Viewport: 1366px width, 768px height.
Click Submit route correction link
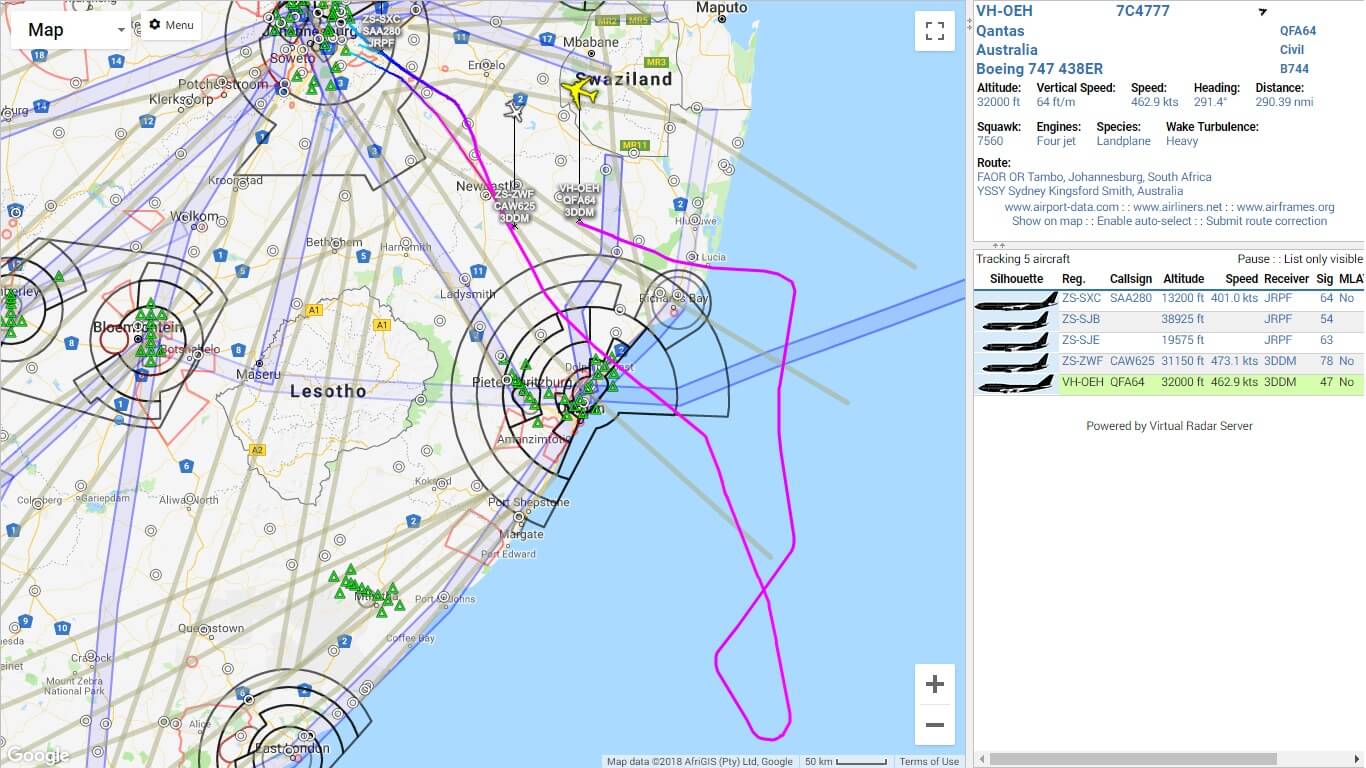(1266, 221)
